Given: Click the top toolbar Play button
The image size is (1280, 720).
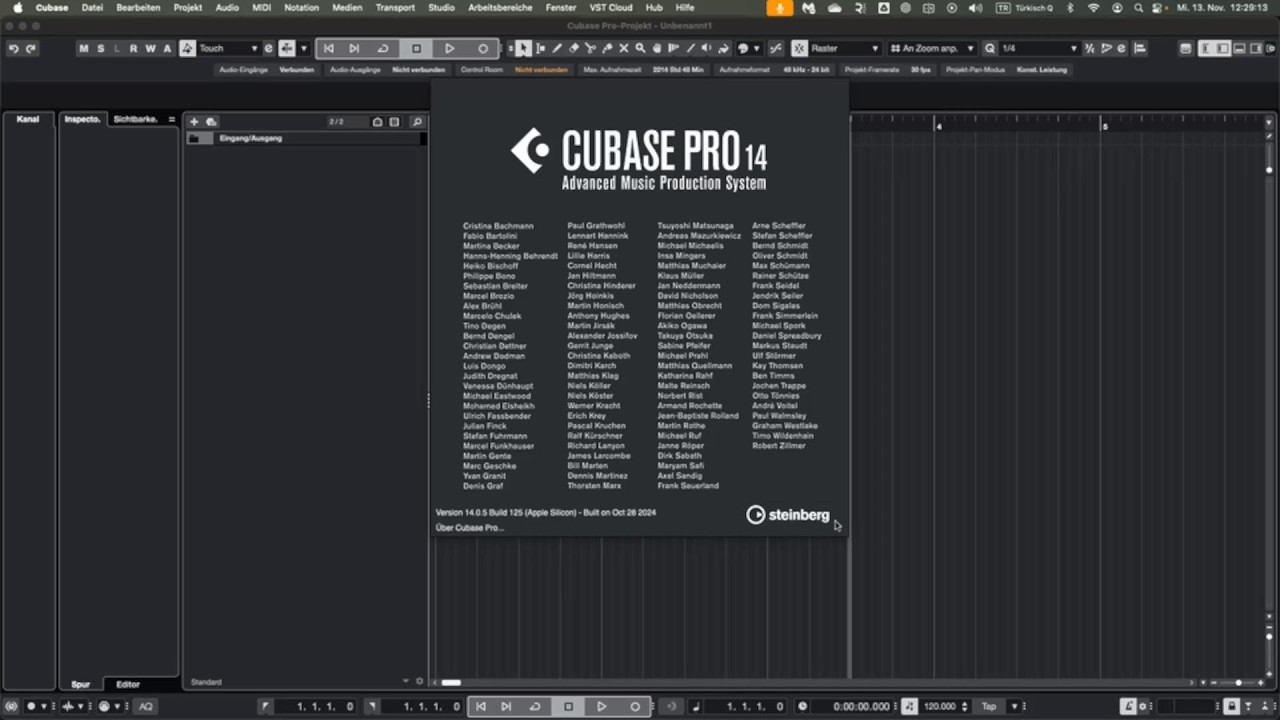Looking at the screenshot, I should (x=450, y=48).
